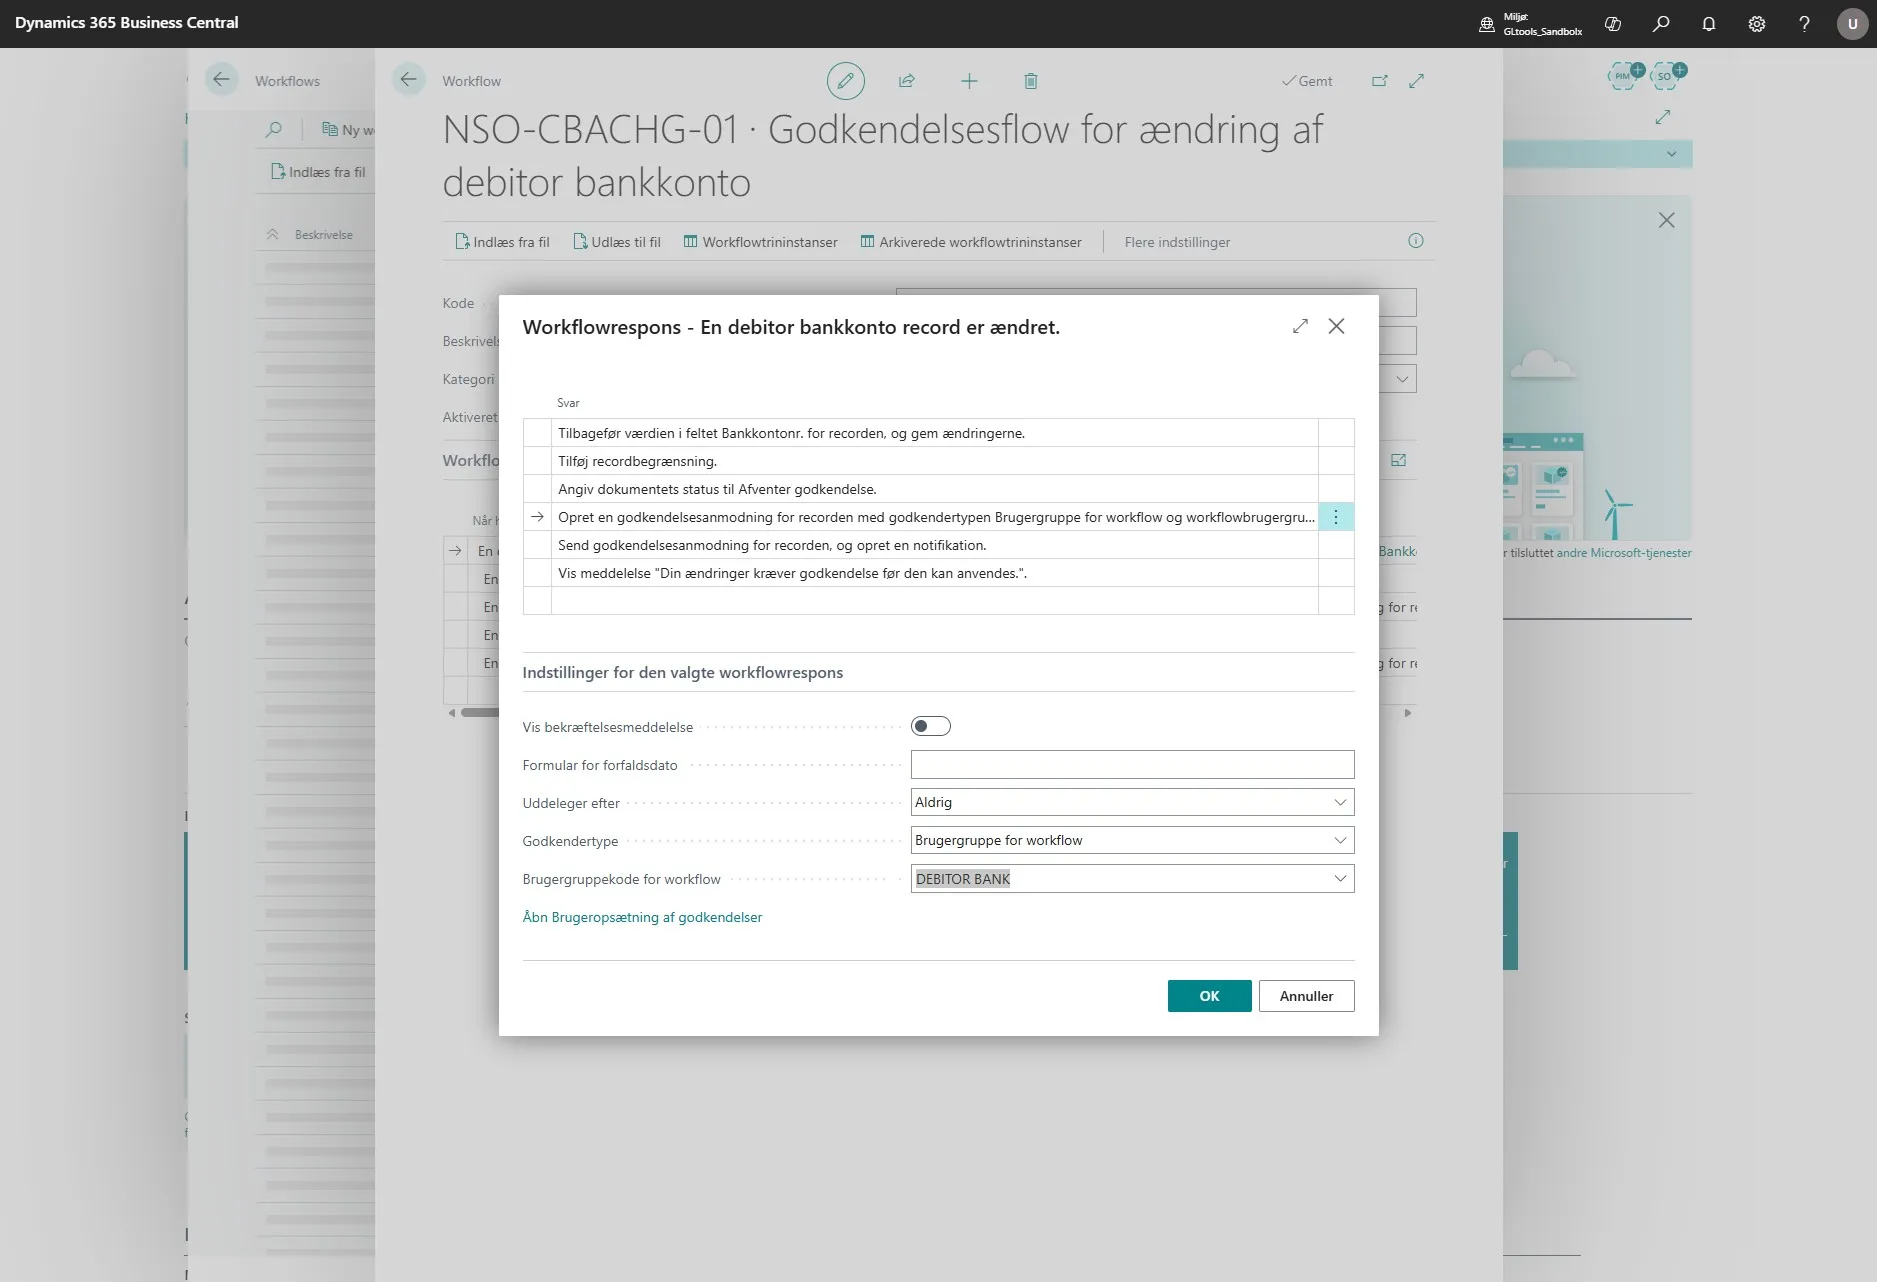
Task: Close the teaser banner with X on right
Action: tap(1666, 220)
